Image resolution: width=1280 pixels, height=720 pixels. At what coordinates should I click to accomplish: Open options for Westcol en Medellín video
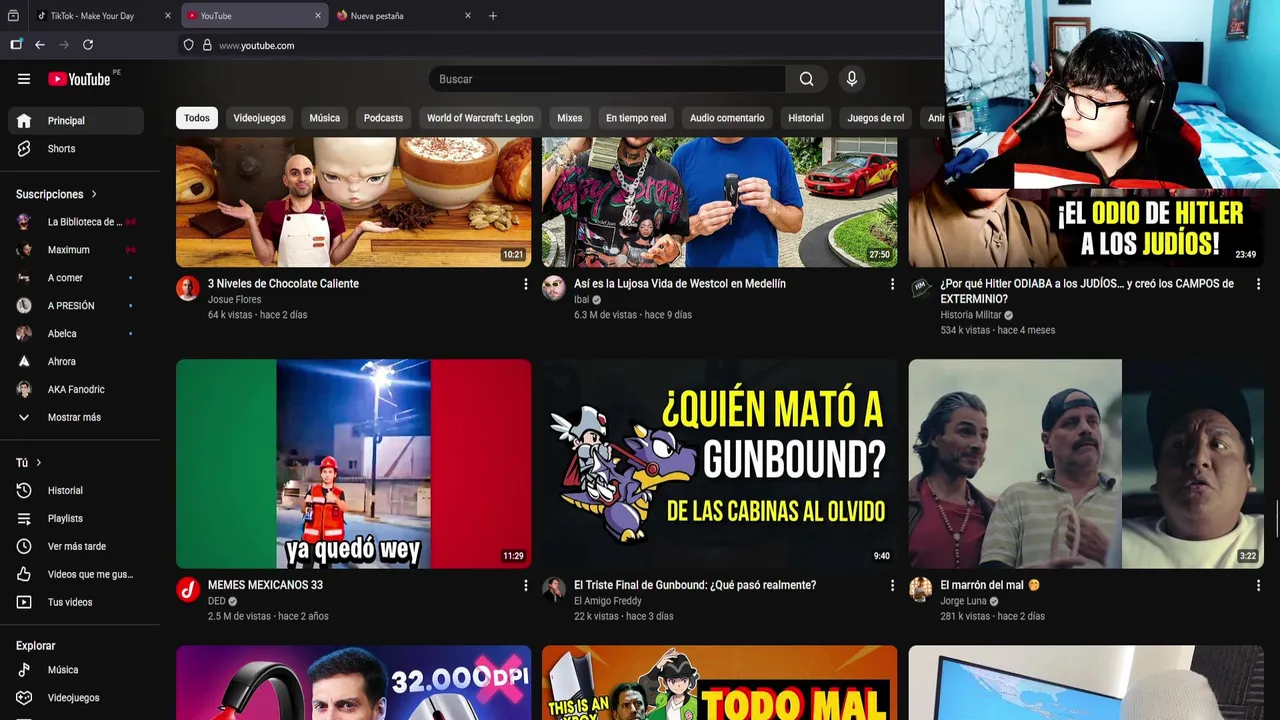[892, 284]
